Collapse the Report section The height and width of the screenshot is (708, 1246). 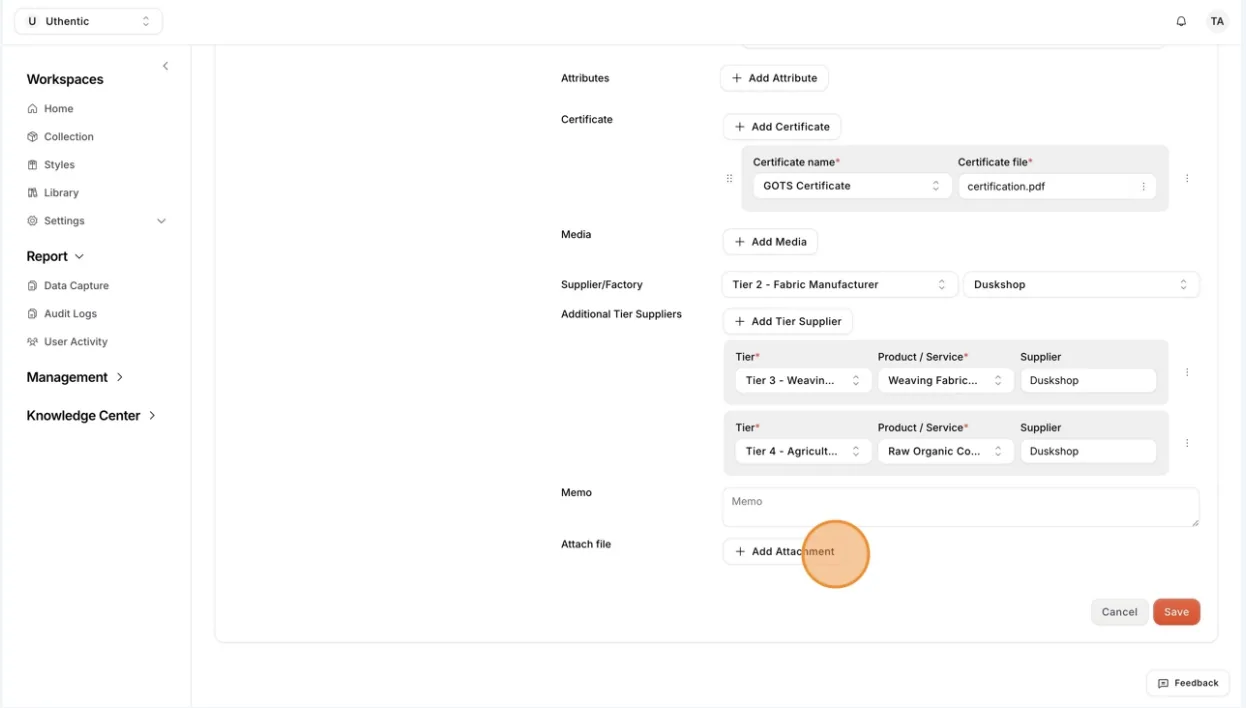coord(80,257)
